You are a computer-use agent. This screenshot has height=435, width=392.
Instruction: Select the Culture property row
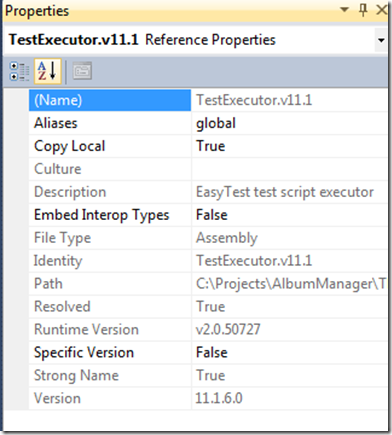[x=208, y=169]
